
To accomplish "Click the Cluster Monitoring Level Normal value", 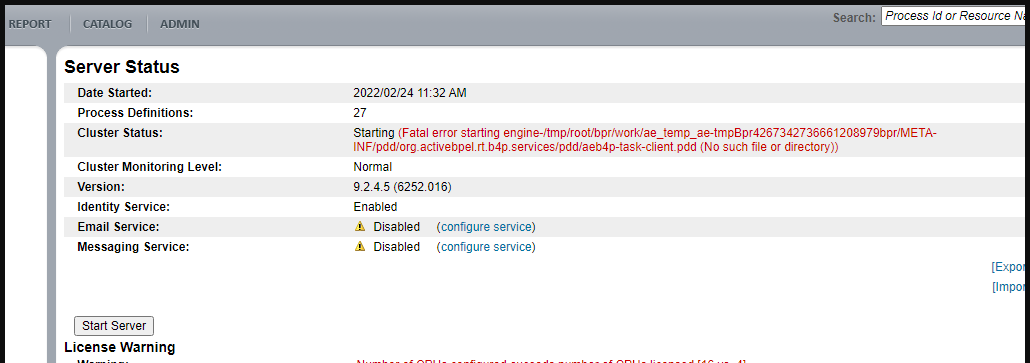I will click(372, 167).
